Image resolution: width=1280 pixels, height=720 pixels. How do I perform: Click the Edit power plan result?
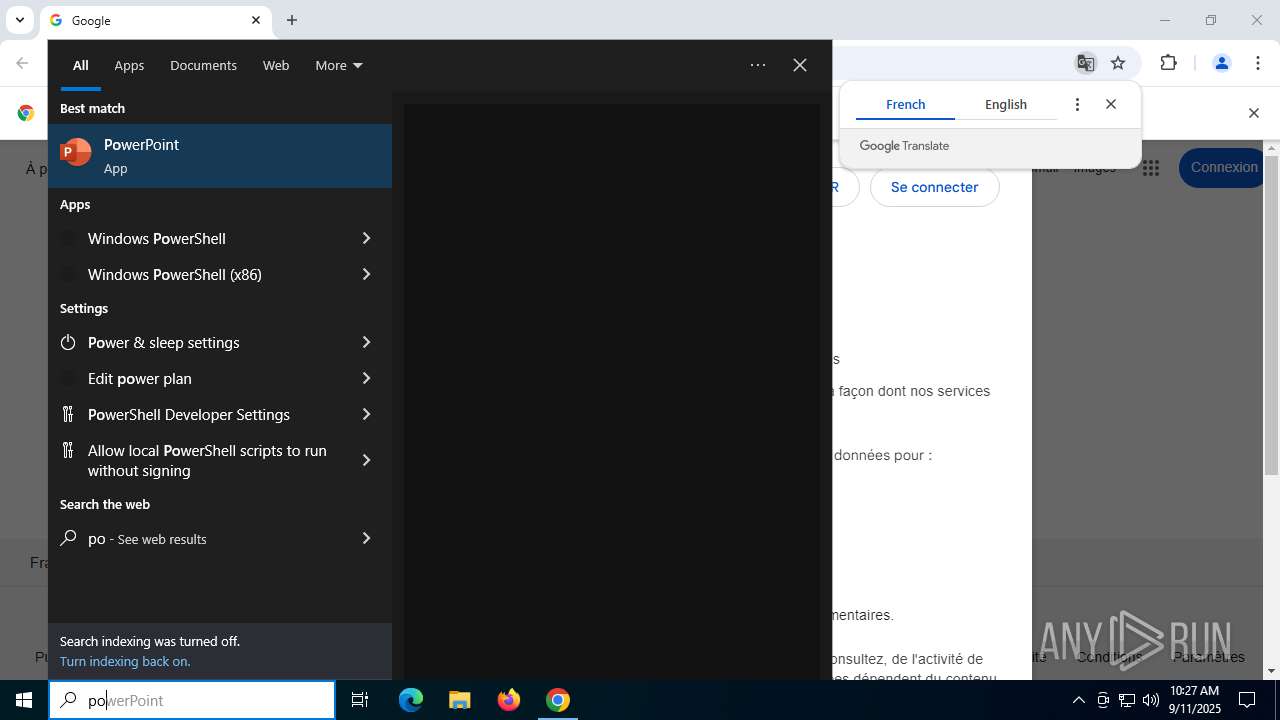[220, 378]
